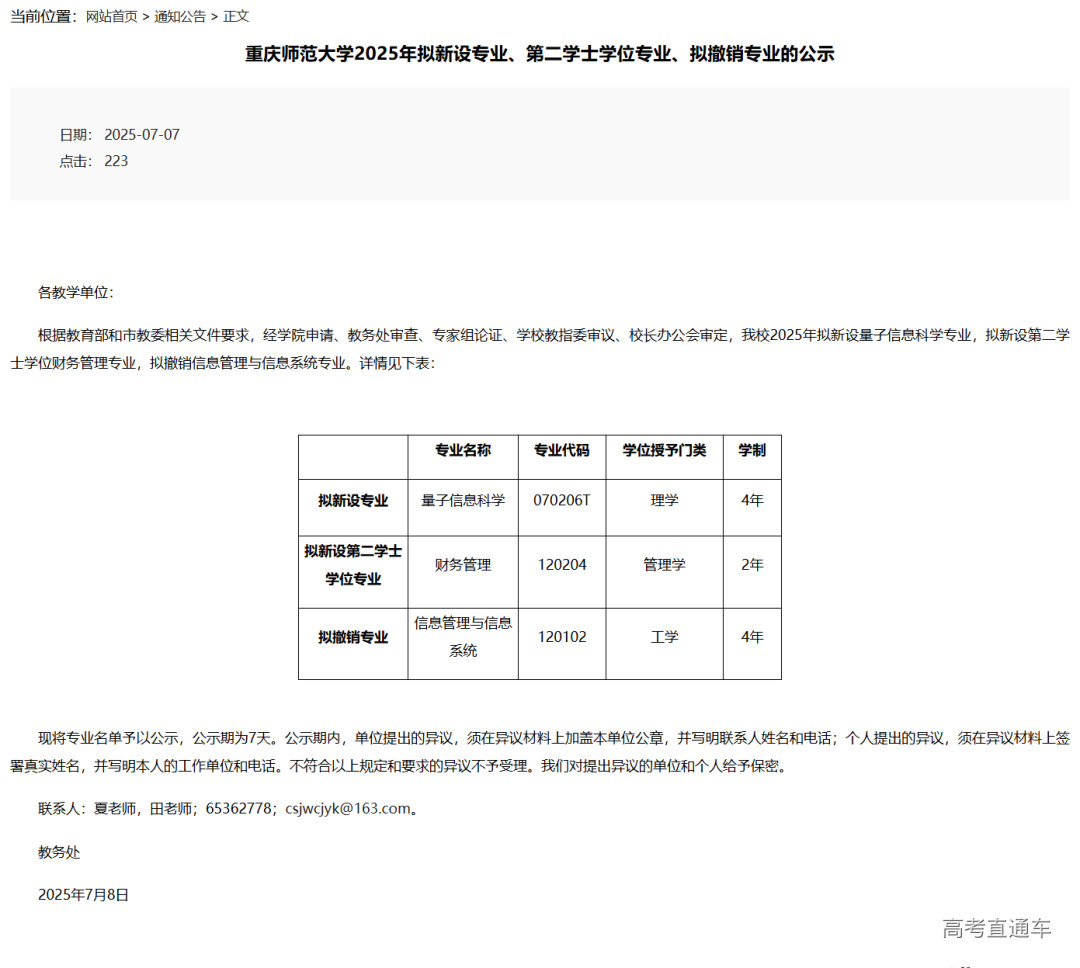Open the 通知公告 breadcrumb link

click(180, 17)
